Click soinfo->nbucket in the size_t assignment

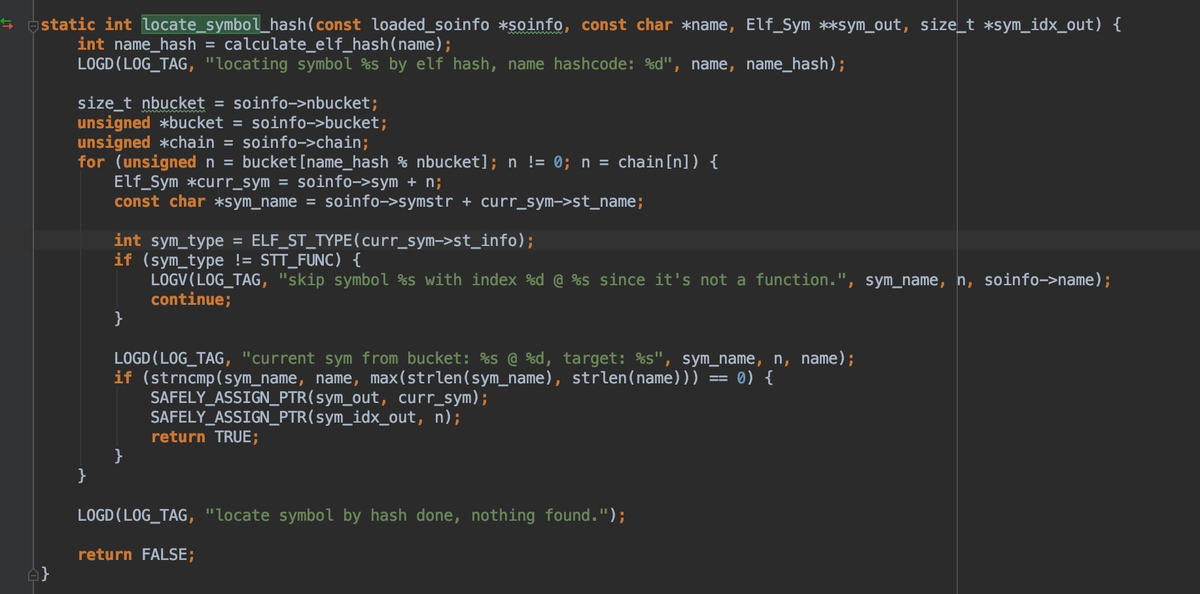301,103
